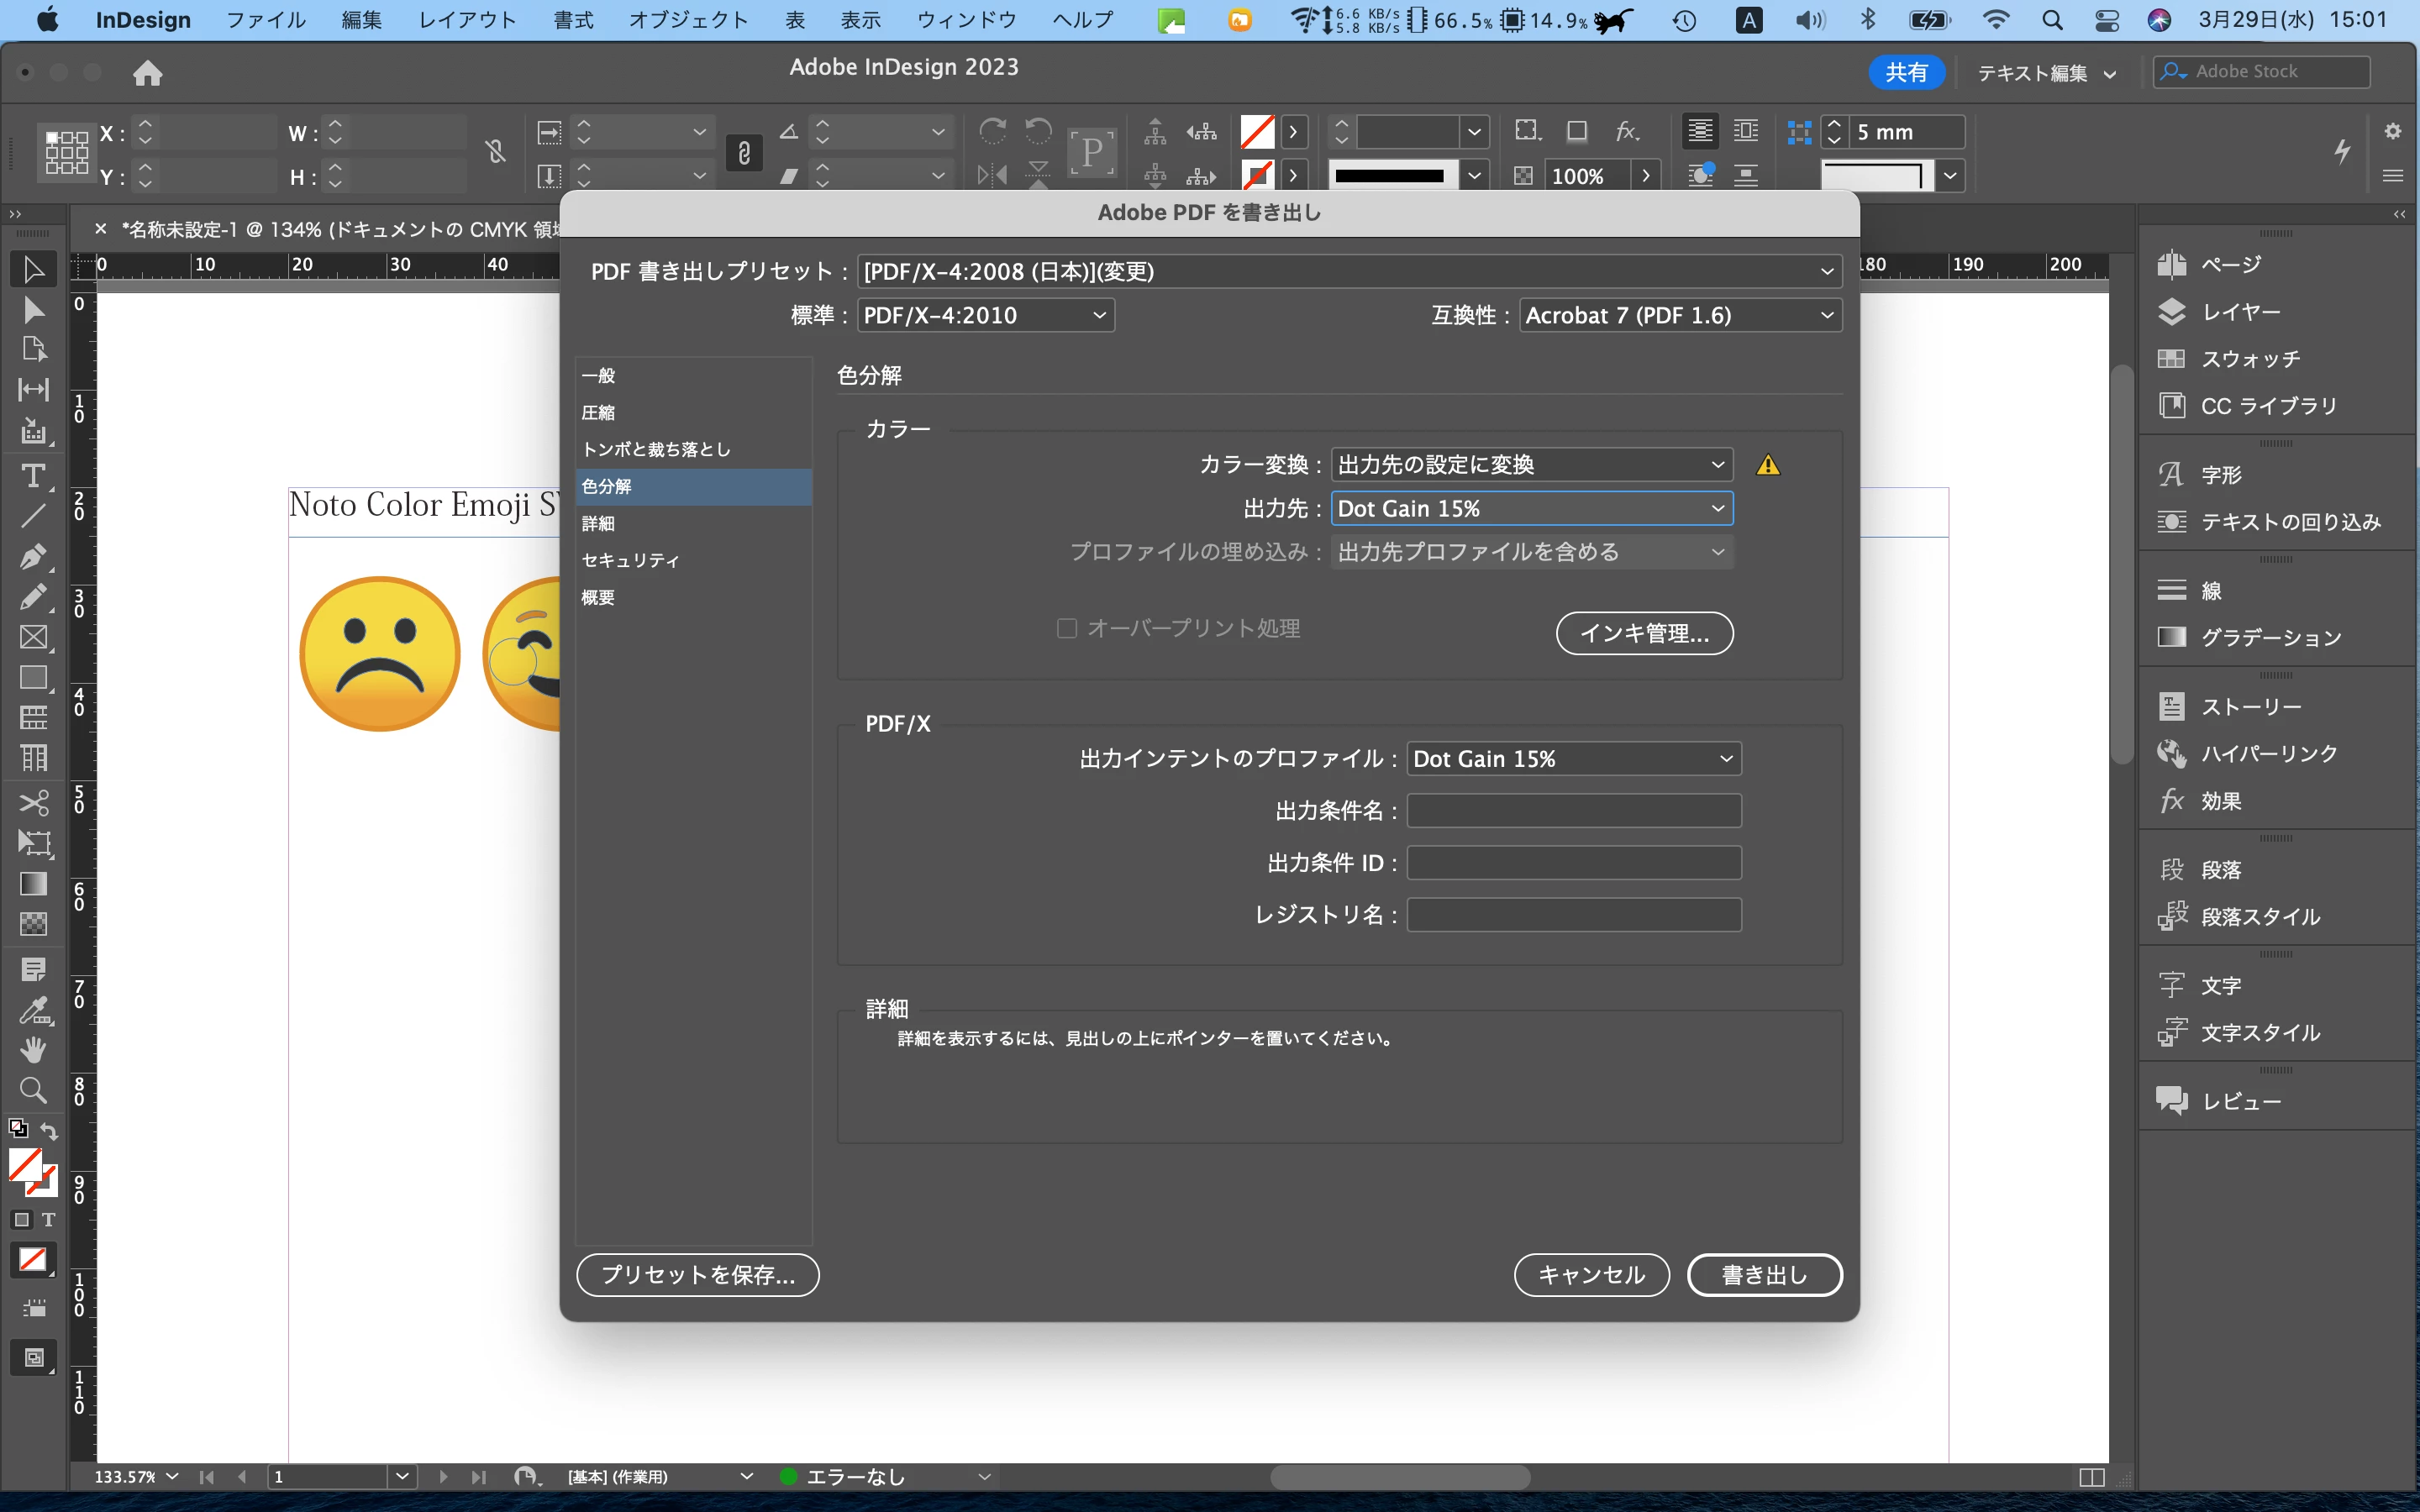Toggle the split layout view button
The image size is (2420, 1512).
click(2091, 1477)
